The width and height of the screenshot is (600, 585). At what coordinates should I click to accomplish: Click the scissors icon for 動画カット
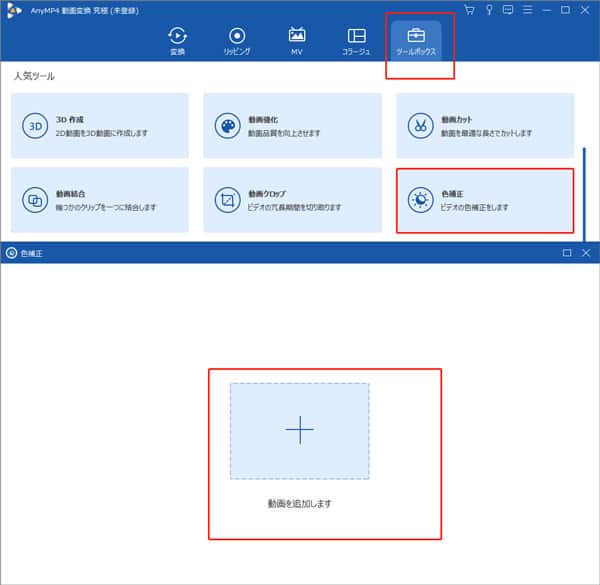pyautogui.click(x=420, y=125)
